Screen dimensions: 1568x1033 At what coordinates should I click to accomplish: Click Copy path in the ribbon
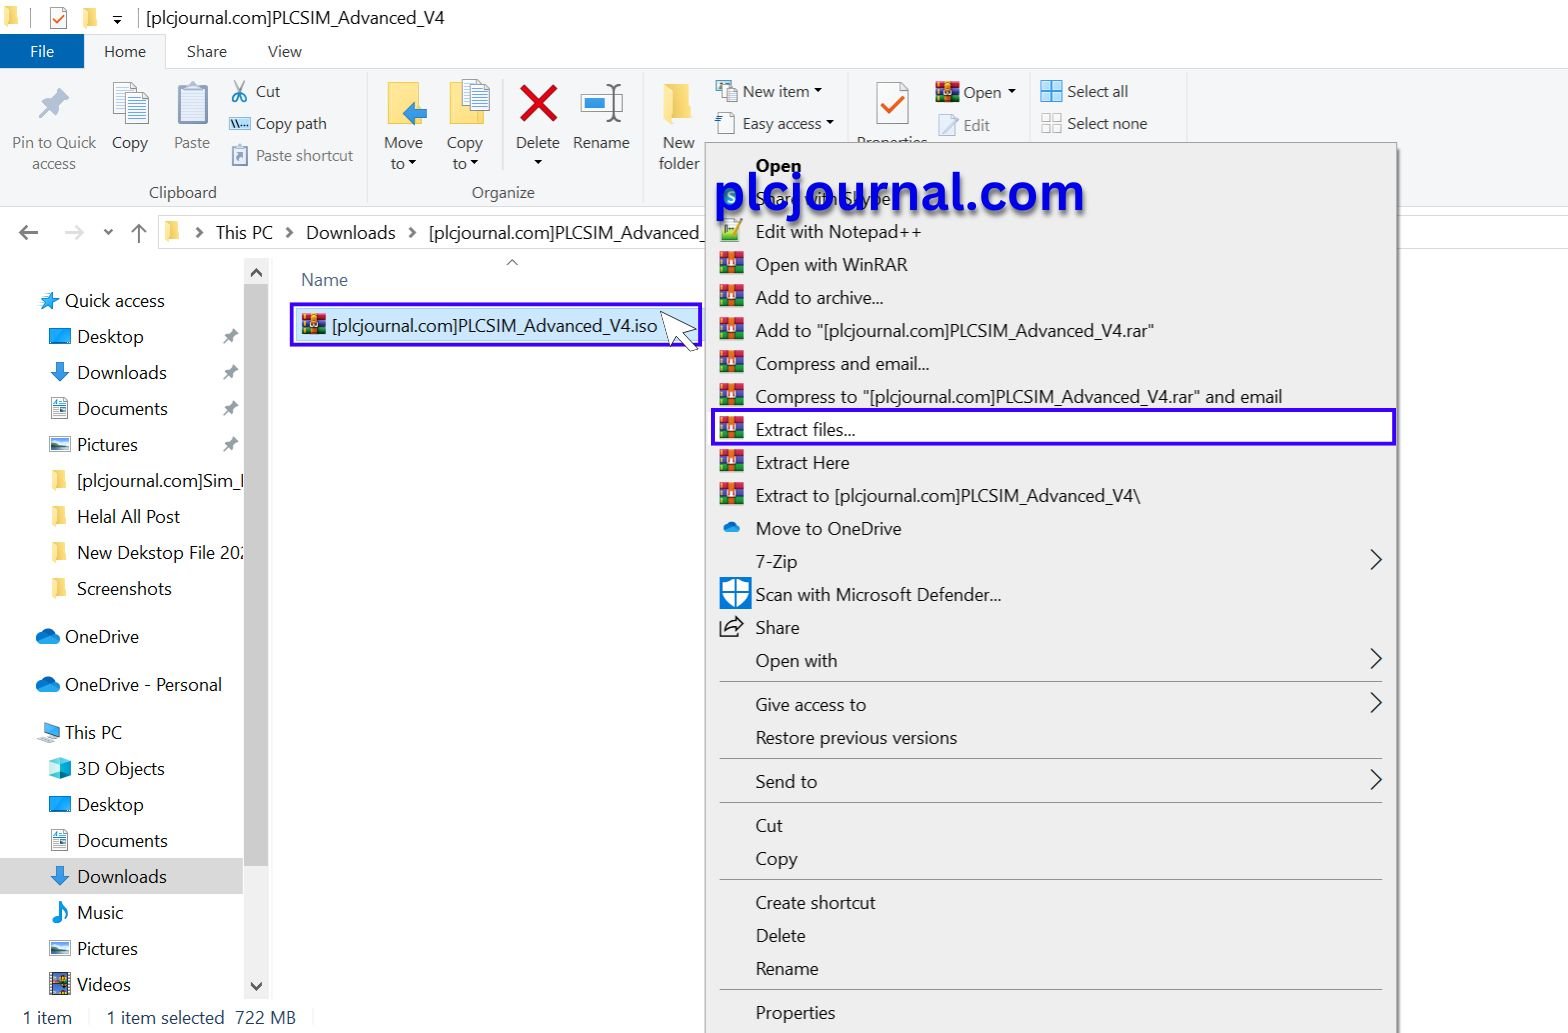click(278, 123)
